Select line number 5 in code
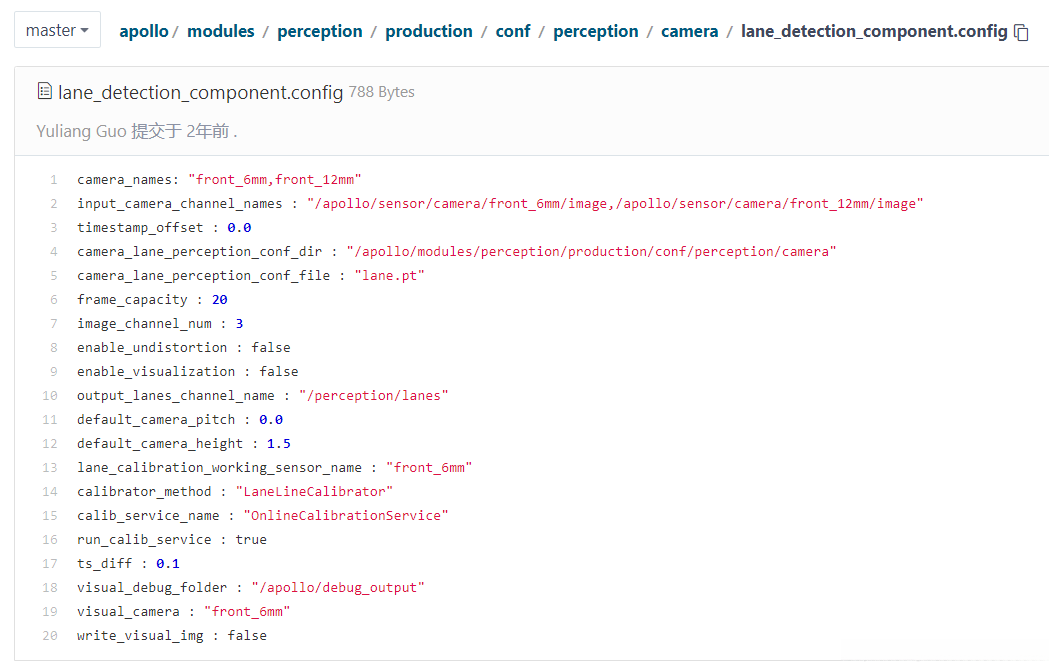The image size is (1049, 671). point(54,276)
